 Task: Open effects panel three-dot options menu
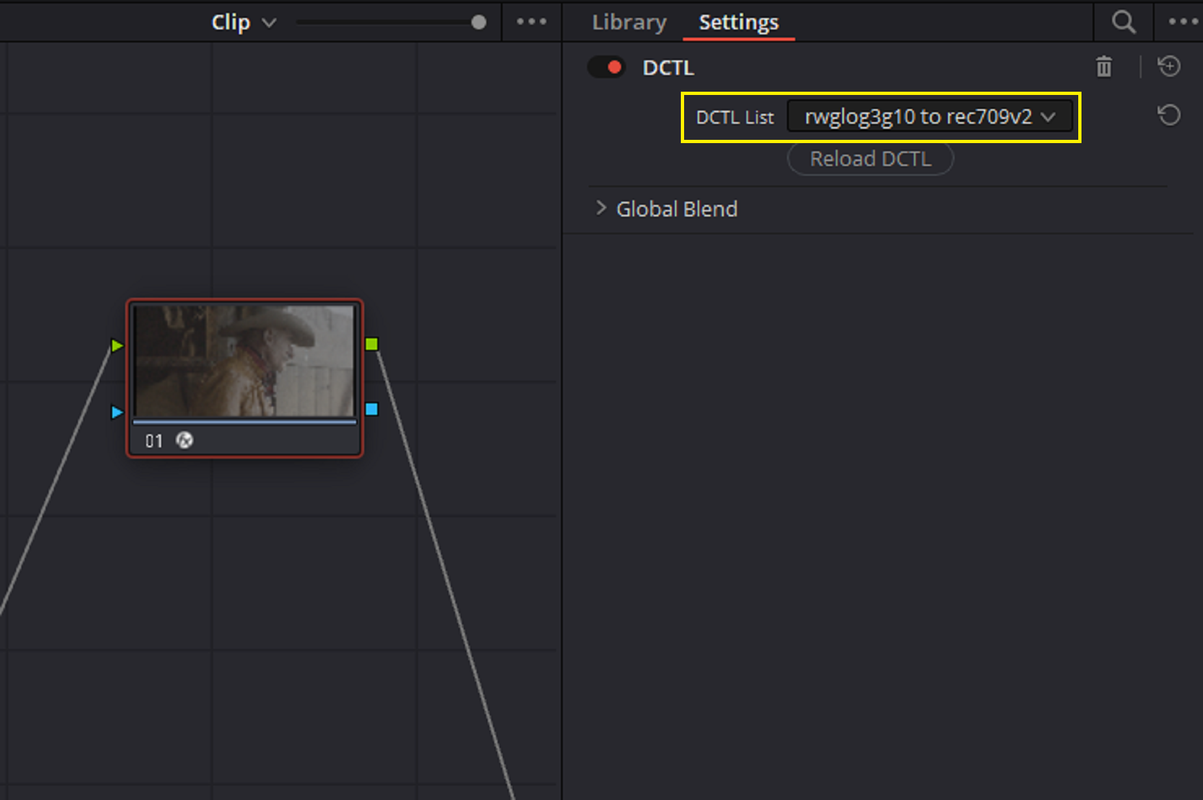(x=1181, y=22)
